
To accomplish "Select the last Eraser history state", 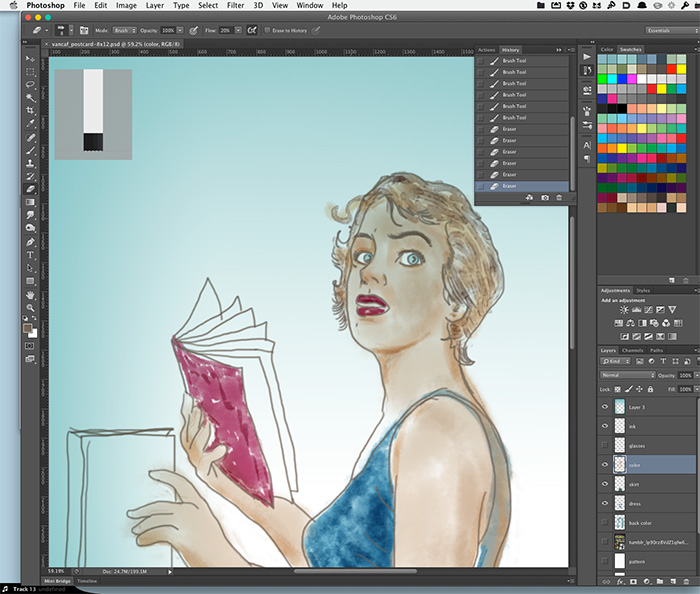I will [522, 186].
